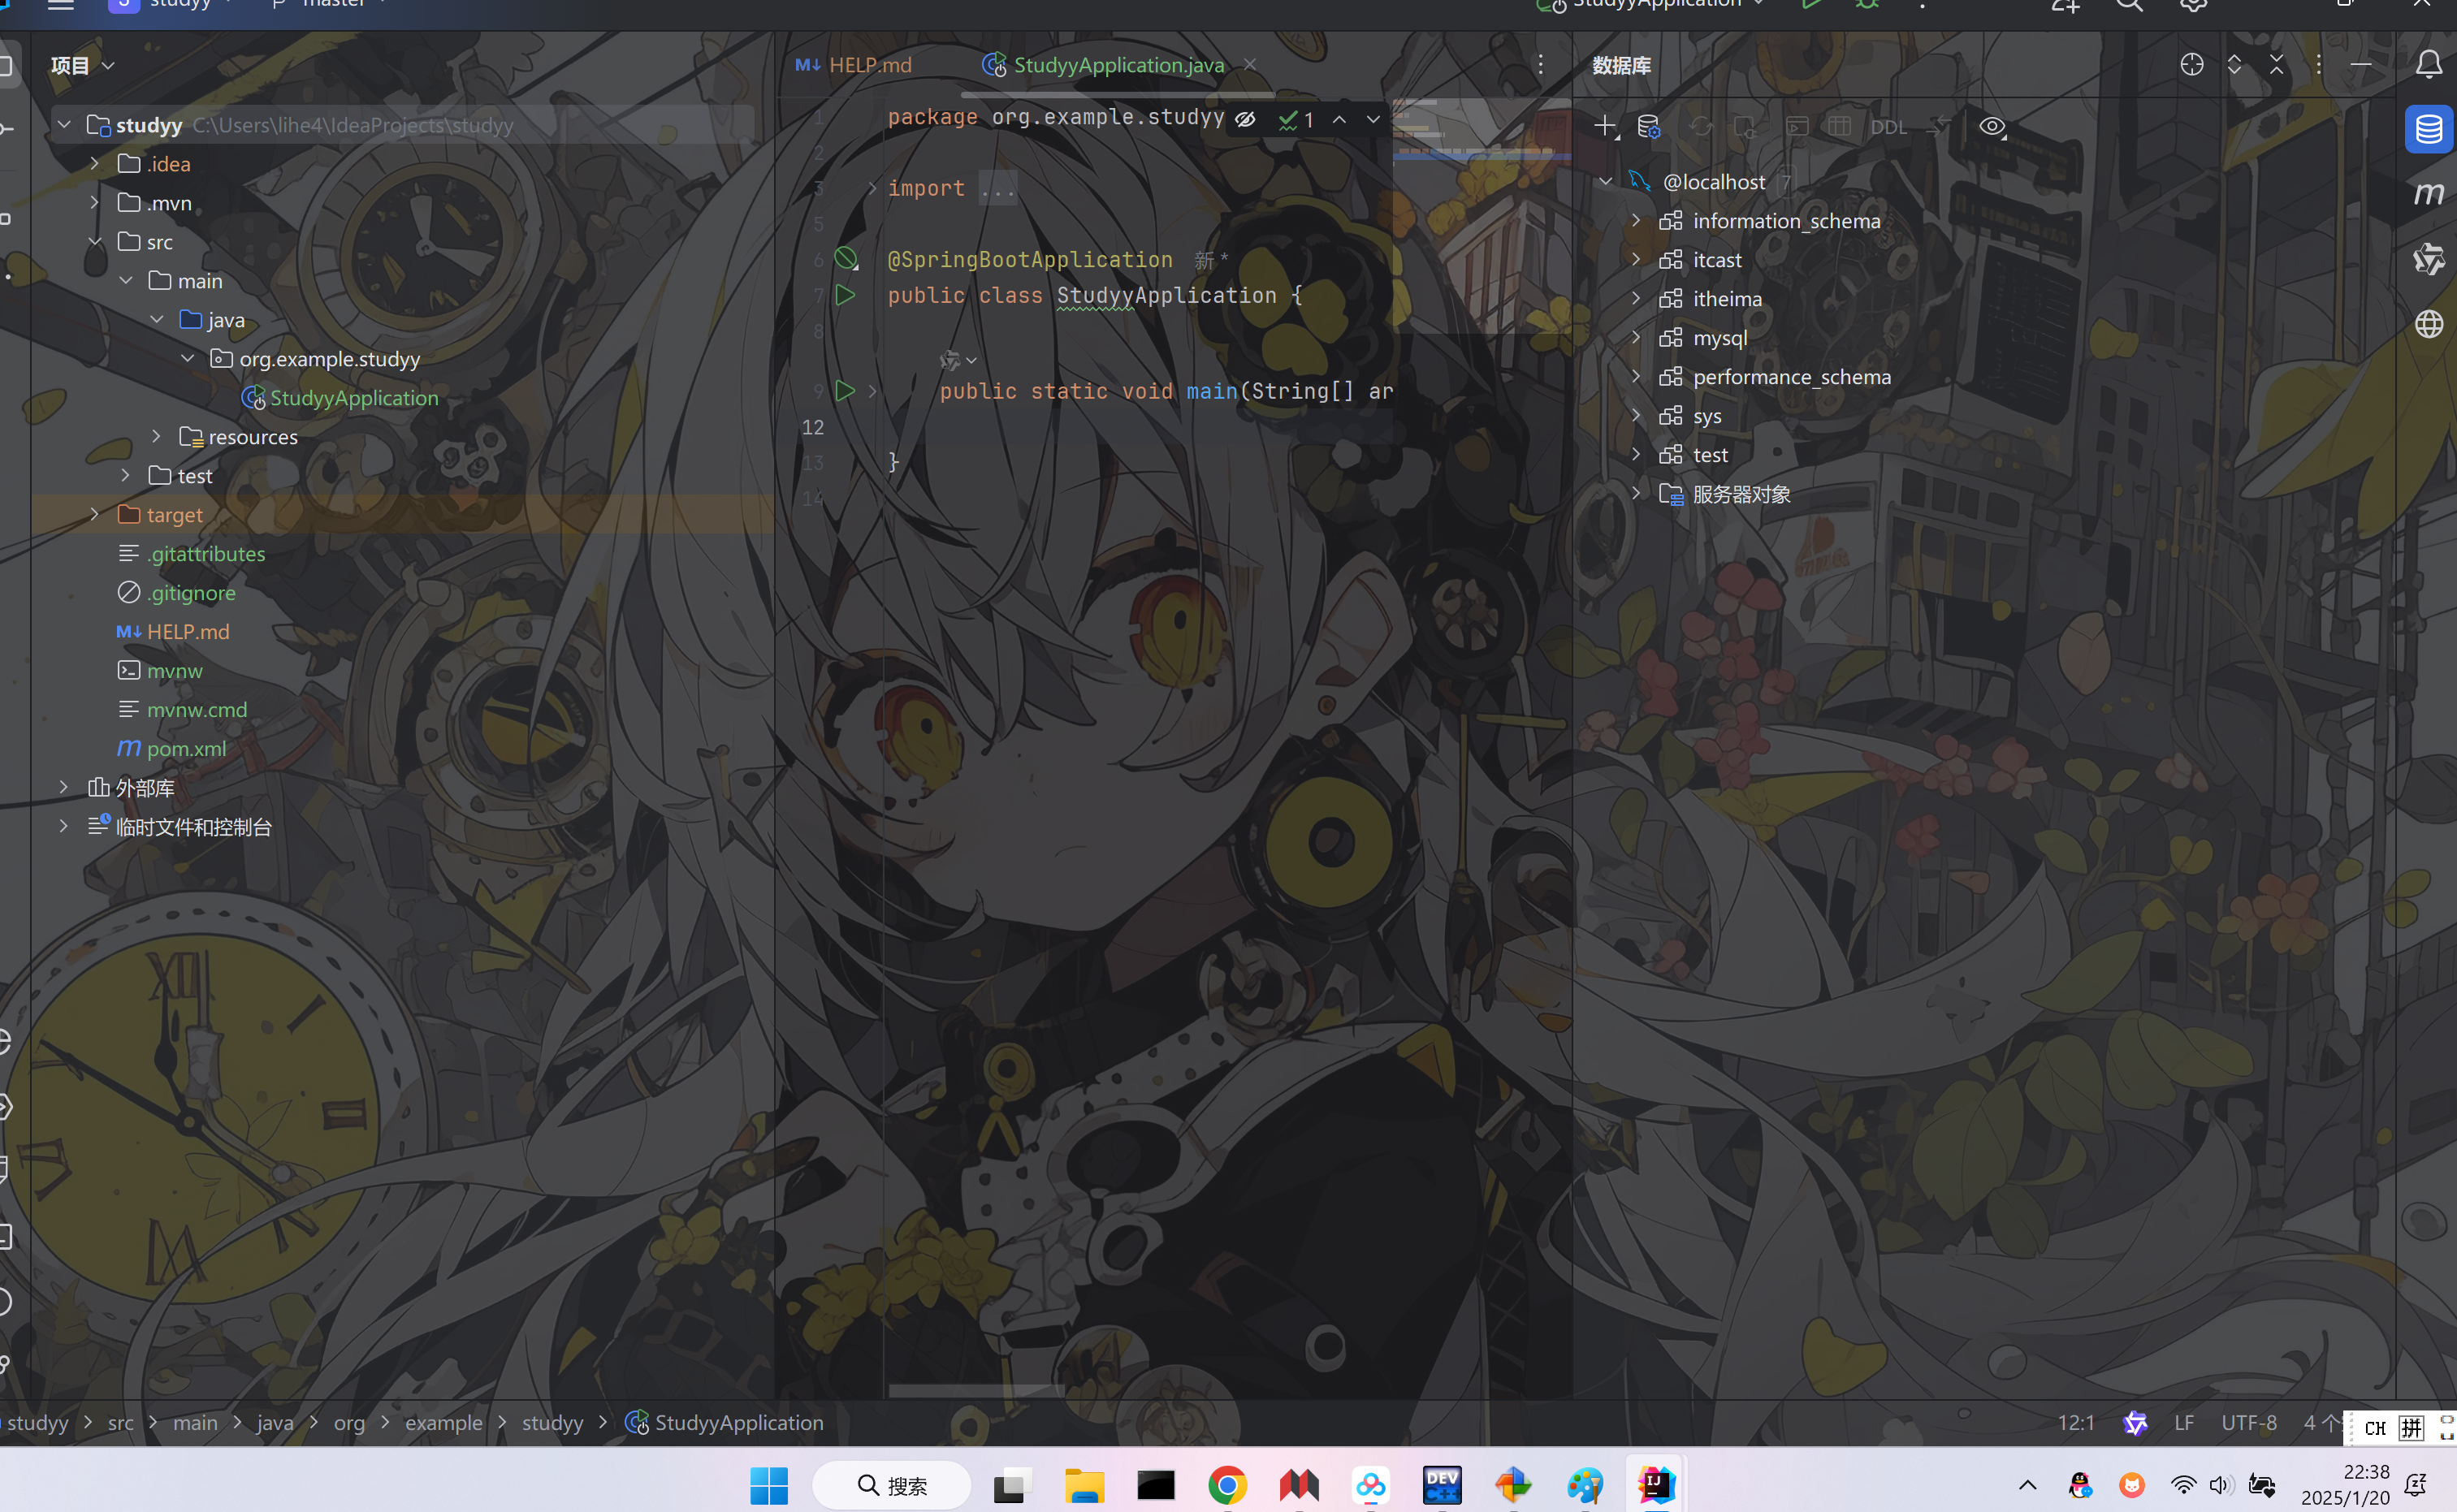This screenshot has width=2457, height=1512.
Task: Expand the information_schema database
Action: pos(1636,220)
